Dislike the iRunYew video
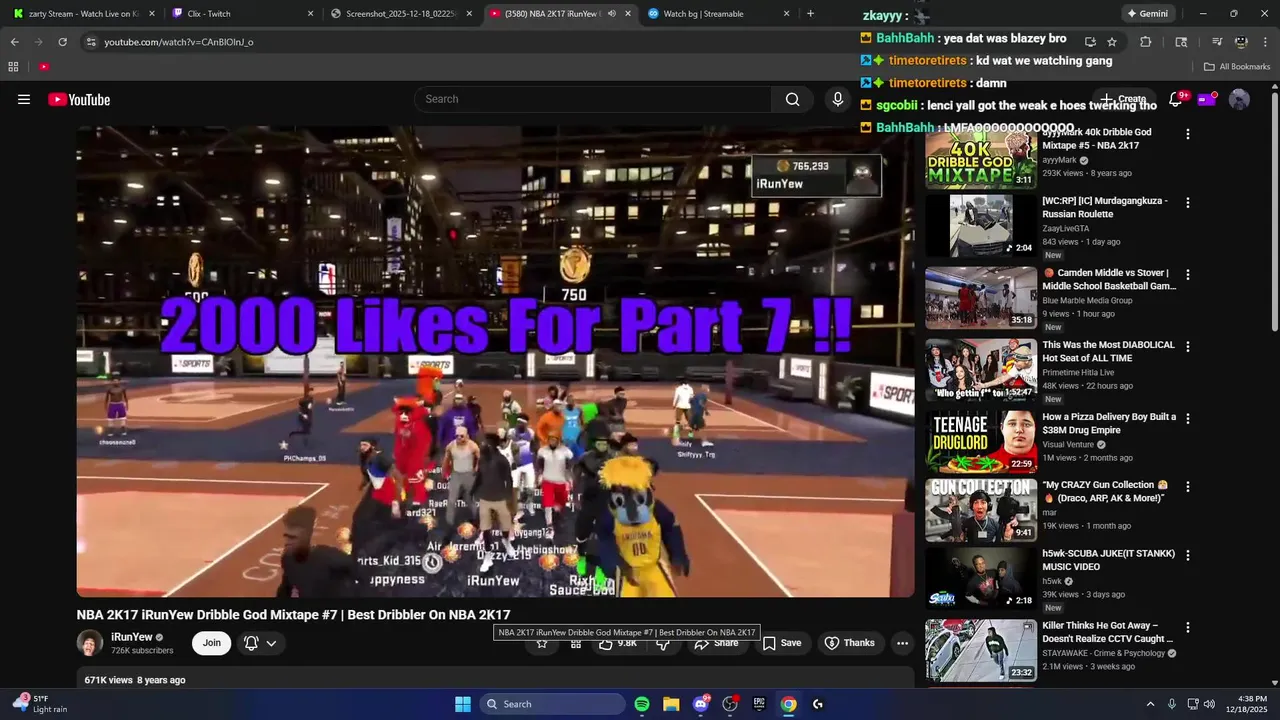This screenshot has width=1280, height=720. point(662,643)
